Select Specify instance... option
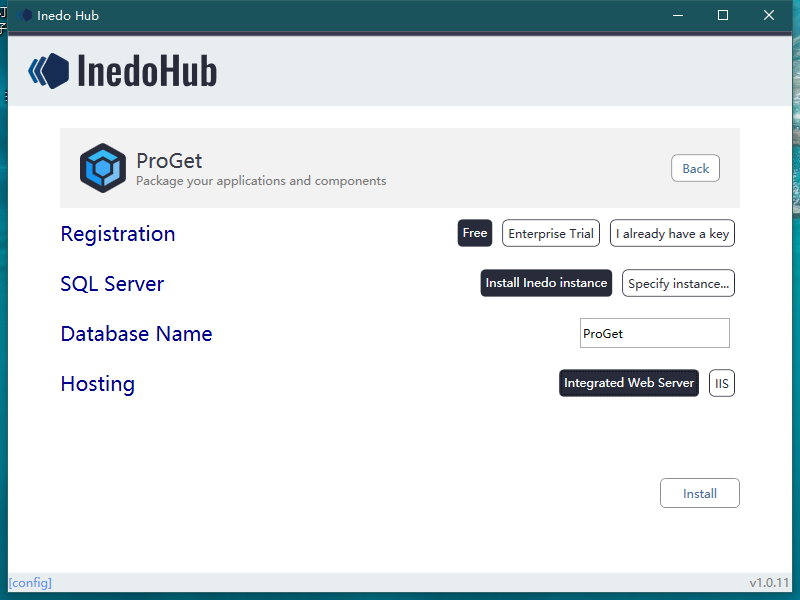Image resolution: width=800 pixels, height=600 pixels. tap(678, 283)
